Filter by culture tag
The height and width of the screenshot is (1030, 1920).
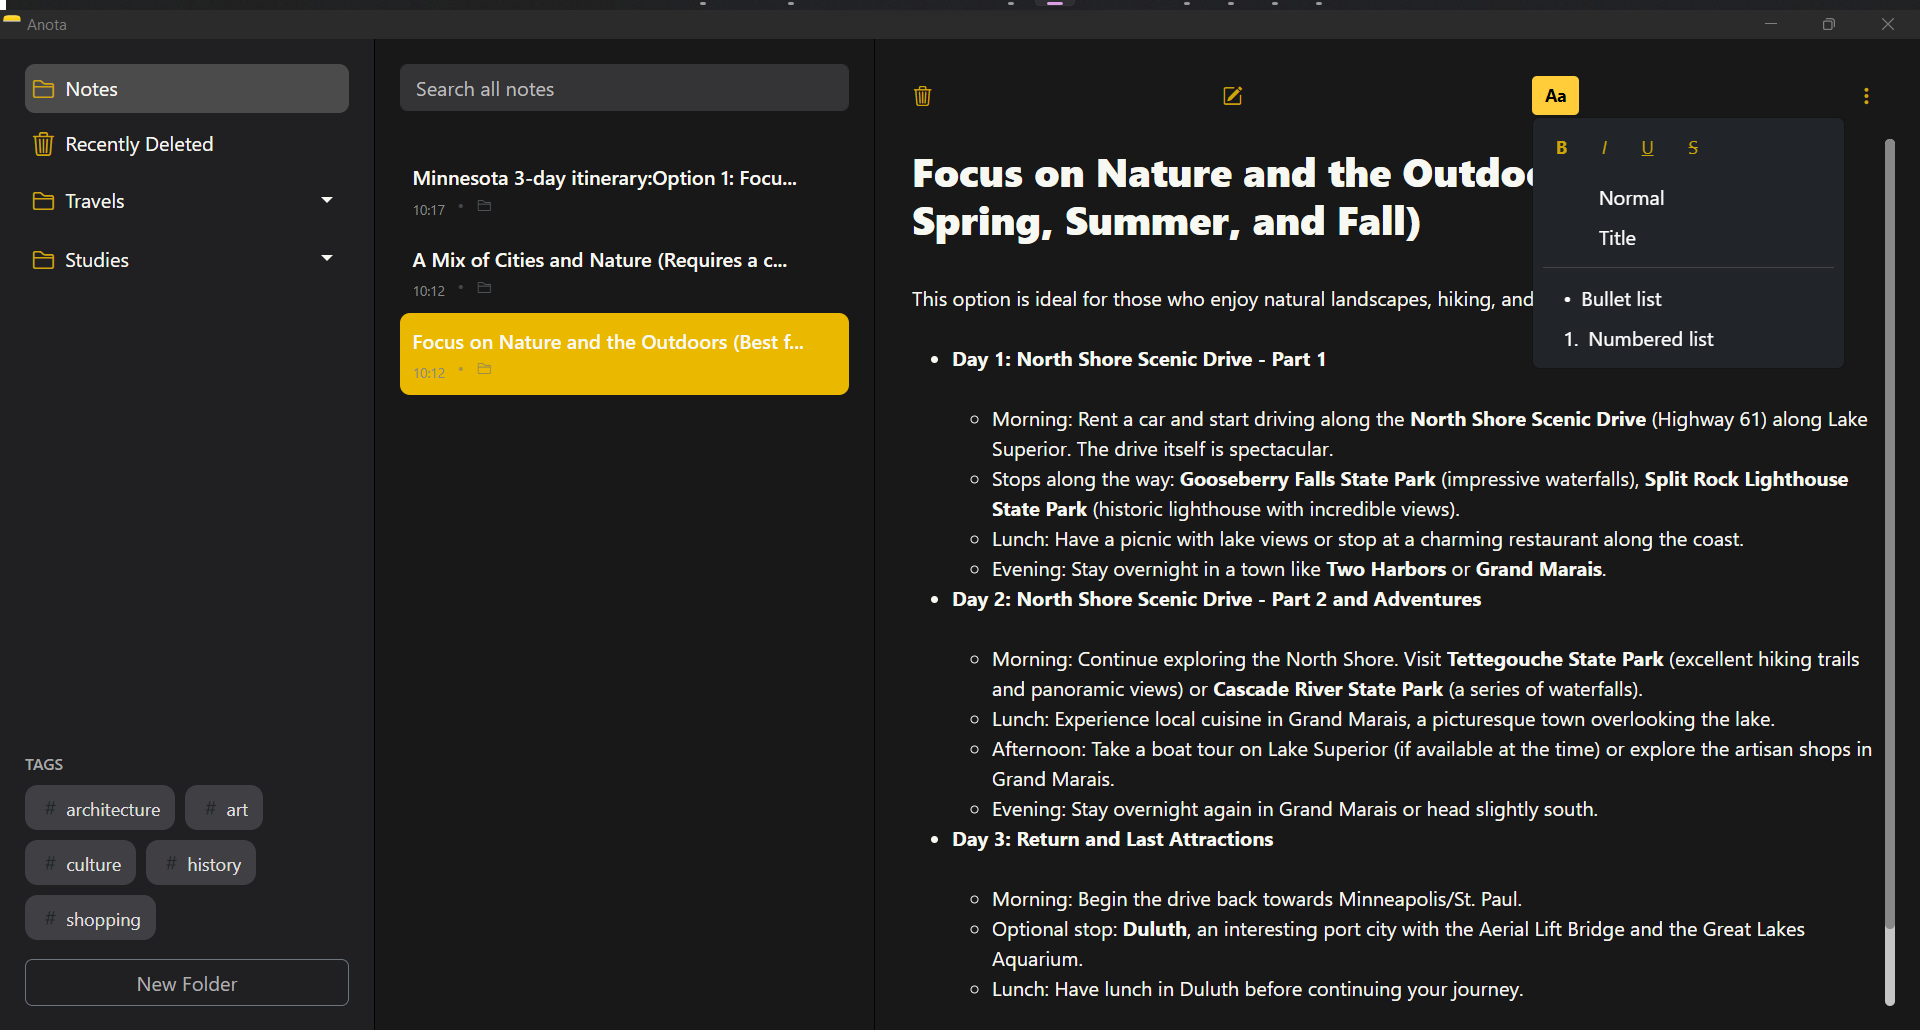tap(81, 863)
